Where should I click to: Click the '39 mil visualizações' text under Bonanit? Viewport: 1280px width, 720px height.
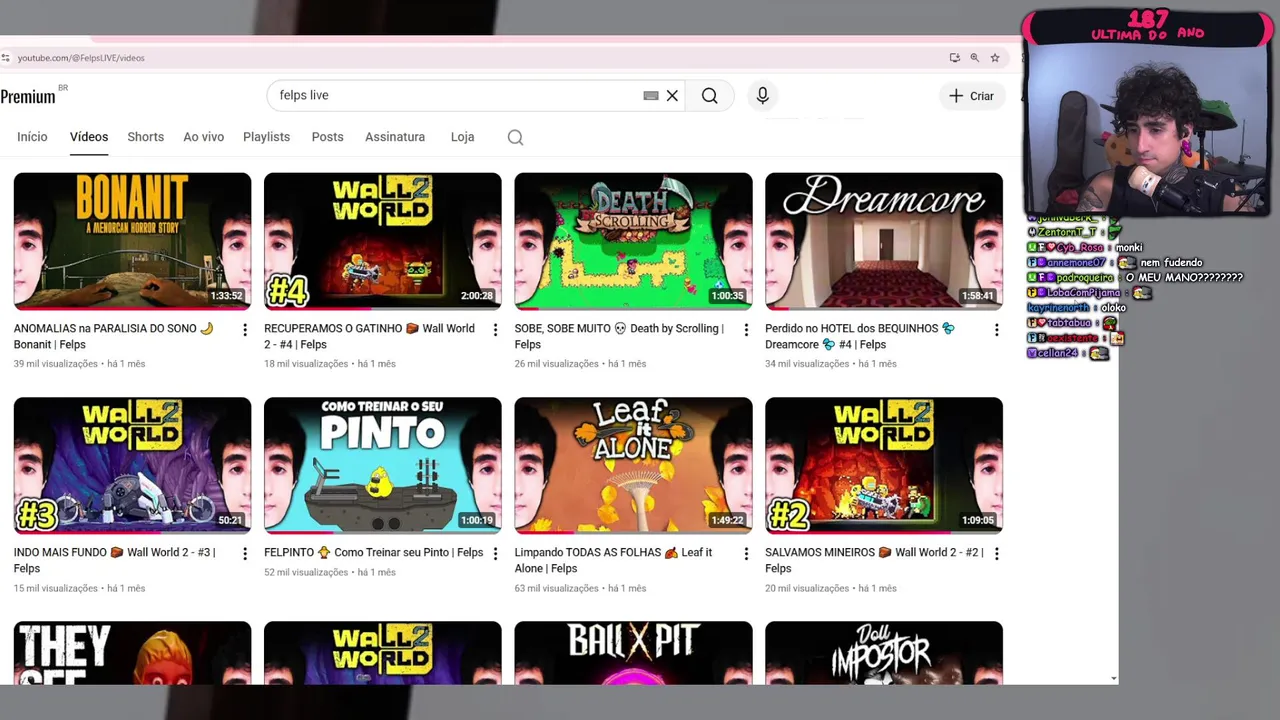(x=56, y=364)
